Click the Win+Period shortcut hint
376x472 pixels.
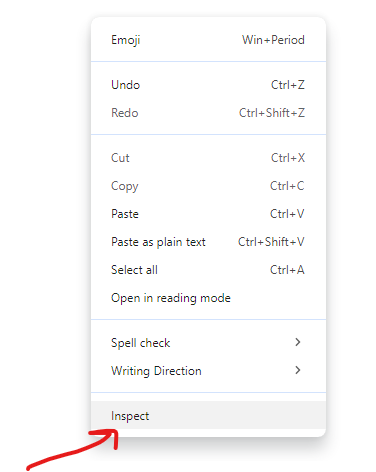[273, 40]
